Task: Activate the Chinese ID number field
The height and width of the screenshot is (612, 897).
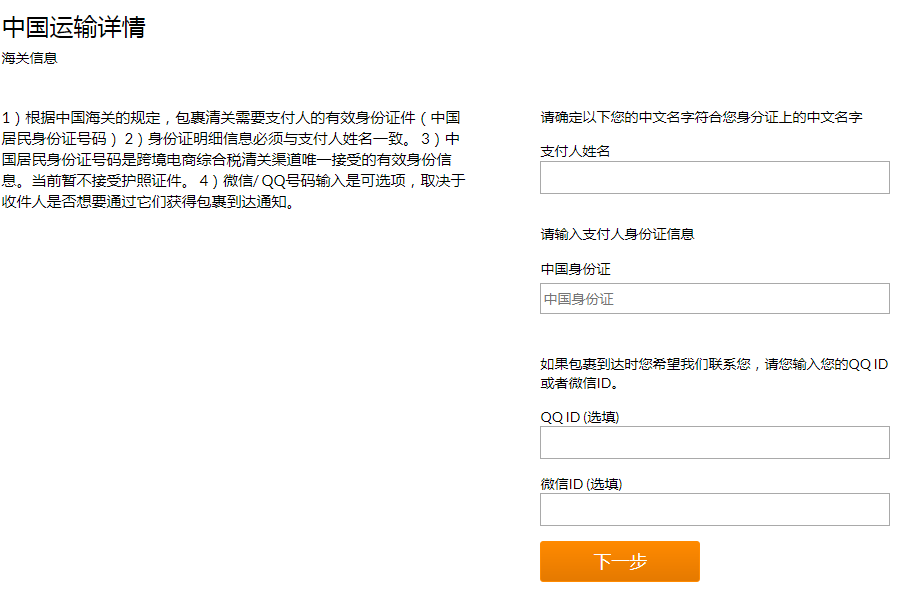Action: click(x=713, y=298)
